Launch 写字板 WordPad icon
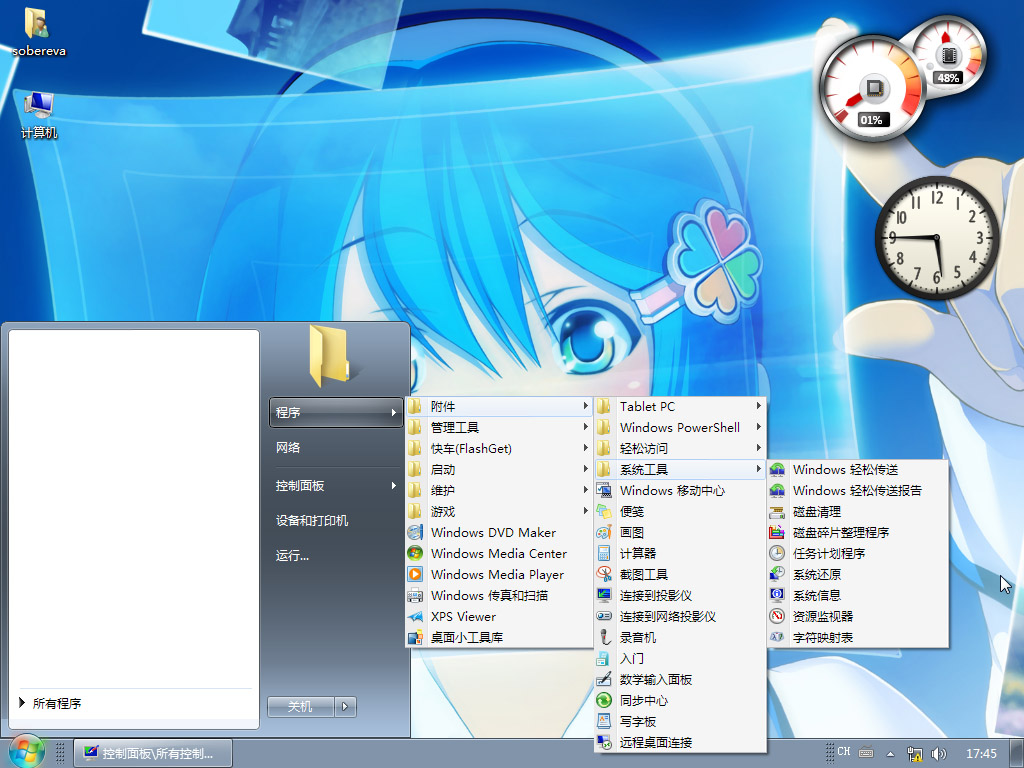1024x768 pixels. click(604, 721)
